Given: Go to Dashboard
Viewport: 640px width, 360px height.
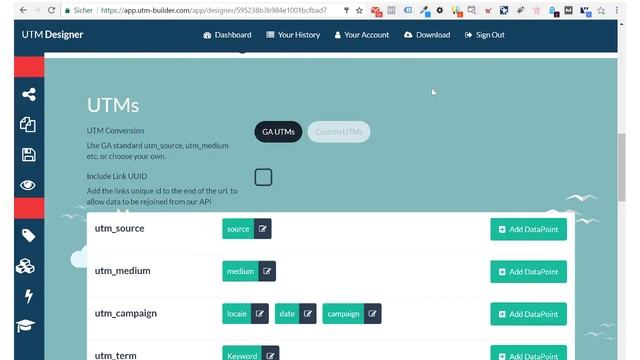Looking at the screenshot, I should tap(227, 35).
